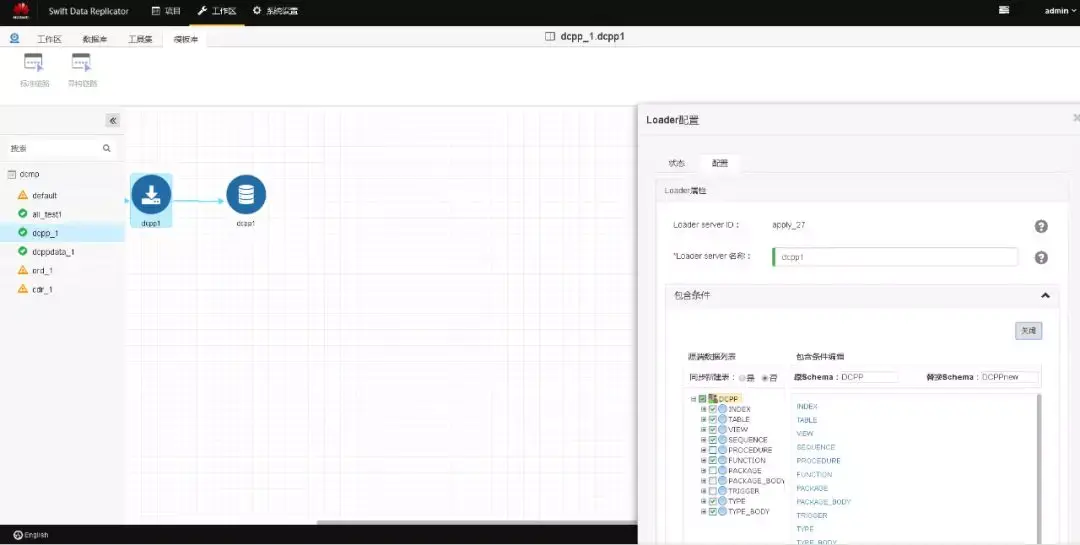Click VIEW in the 包含条件编辑 list
The height and width of the screenshot is (545, 1080).
click(805, 433)
